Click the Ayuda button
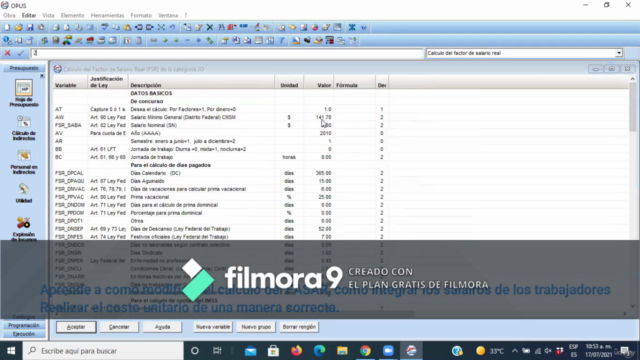This screenshot has width=640, height=360. click(162, 327)
